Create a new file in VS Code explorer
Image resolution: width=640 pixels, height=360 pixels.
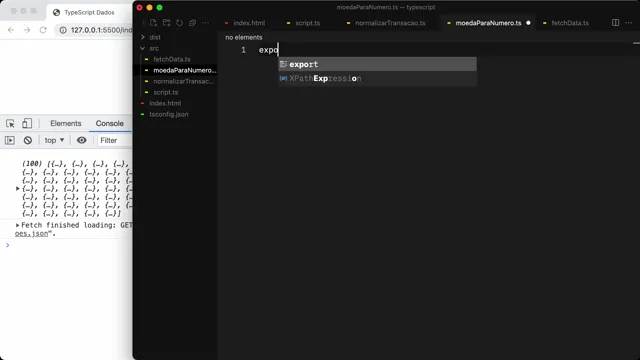(153, 23)
